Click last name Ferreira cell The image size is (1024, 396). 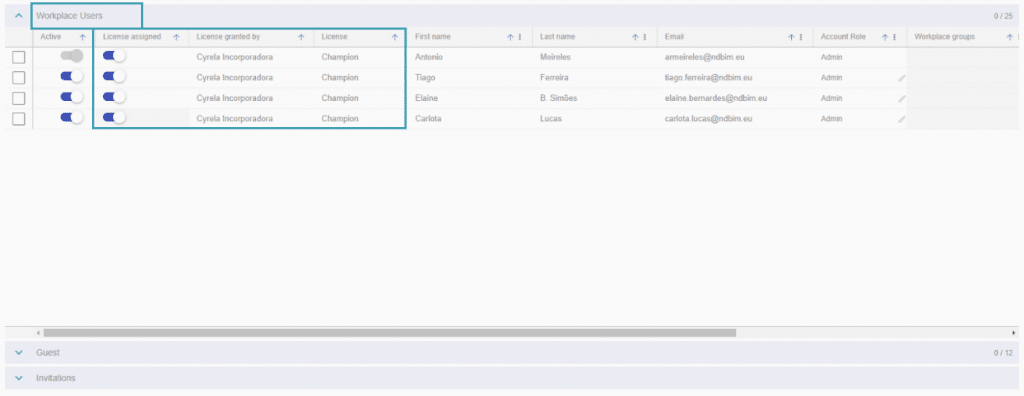554,78
